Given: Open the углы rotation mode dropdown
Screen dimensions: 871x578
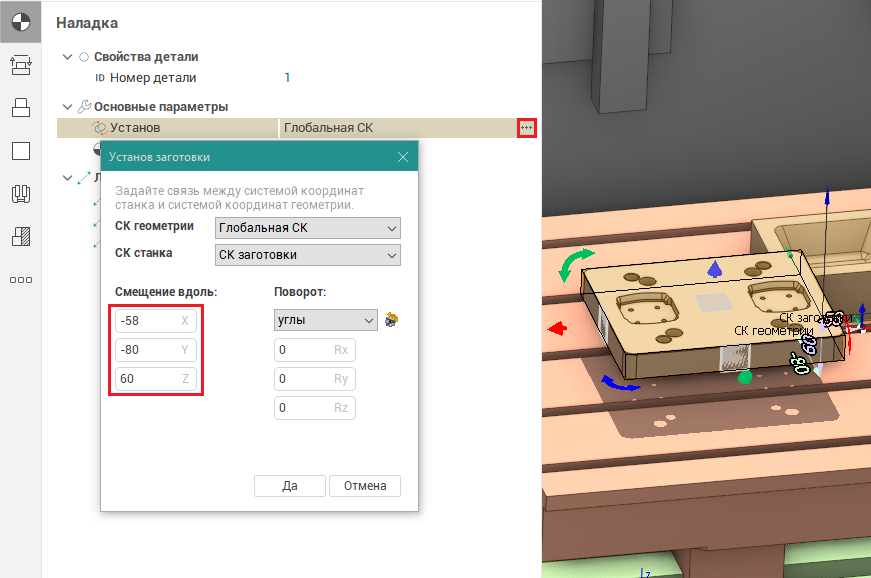Looking at the screenshot, I should (326, 320).
